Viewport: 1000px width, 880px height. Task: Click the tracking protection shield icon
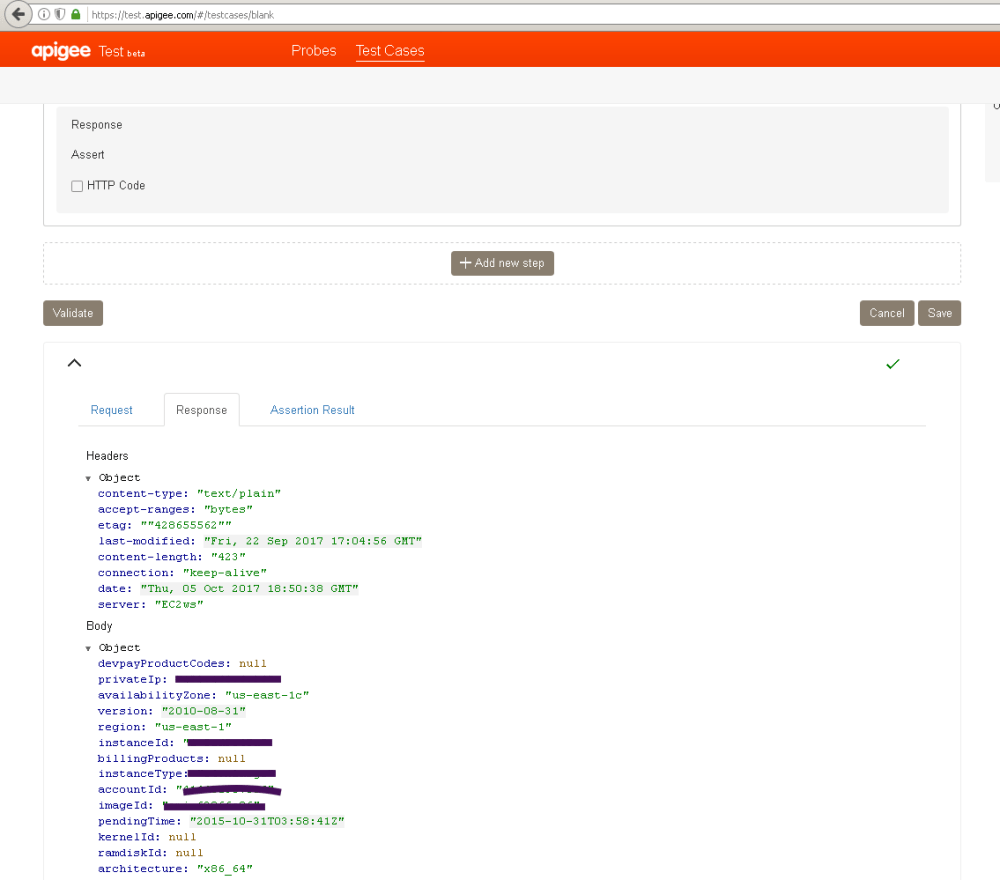point(60,15)
